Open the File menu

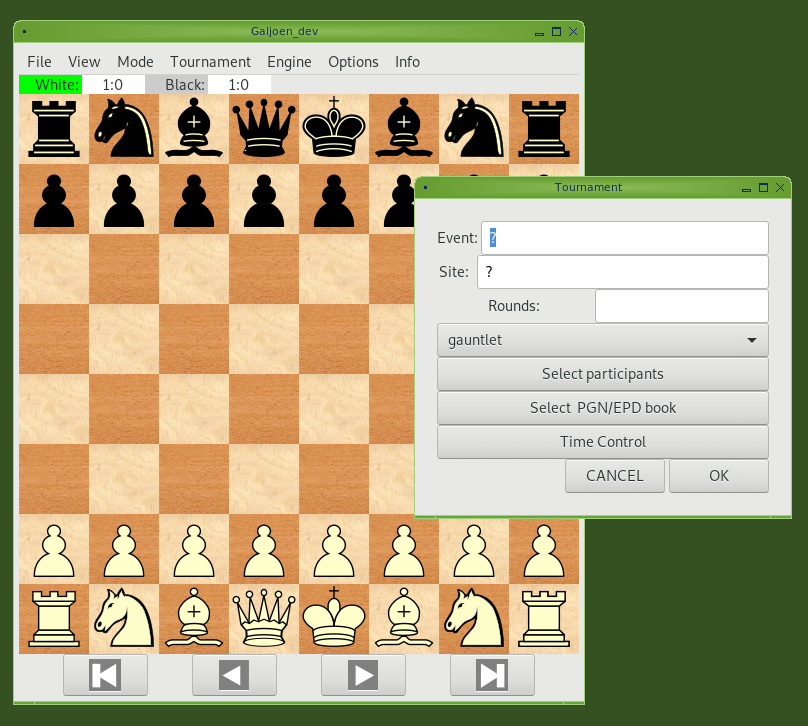click(x=39, y=62)
